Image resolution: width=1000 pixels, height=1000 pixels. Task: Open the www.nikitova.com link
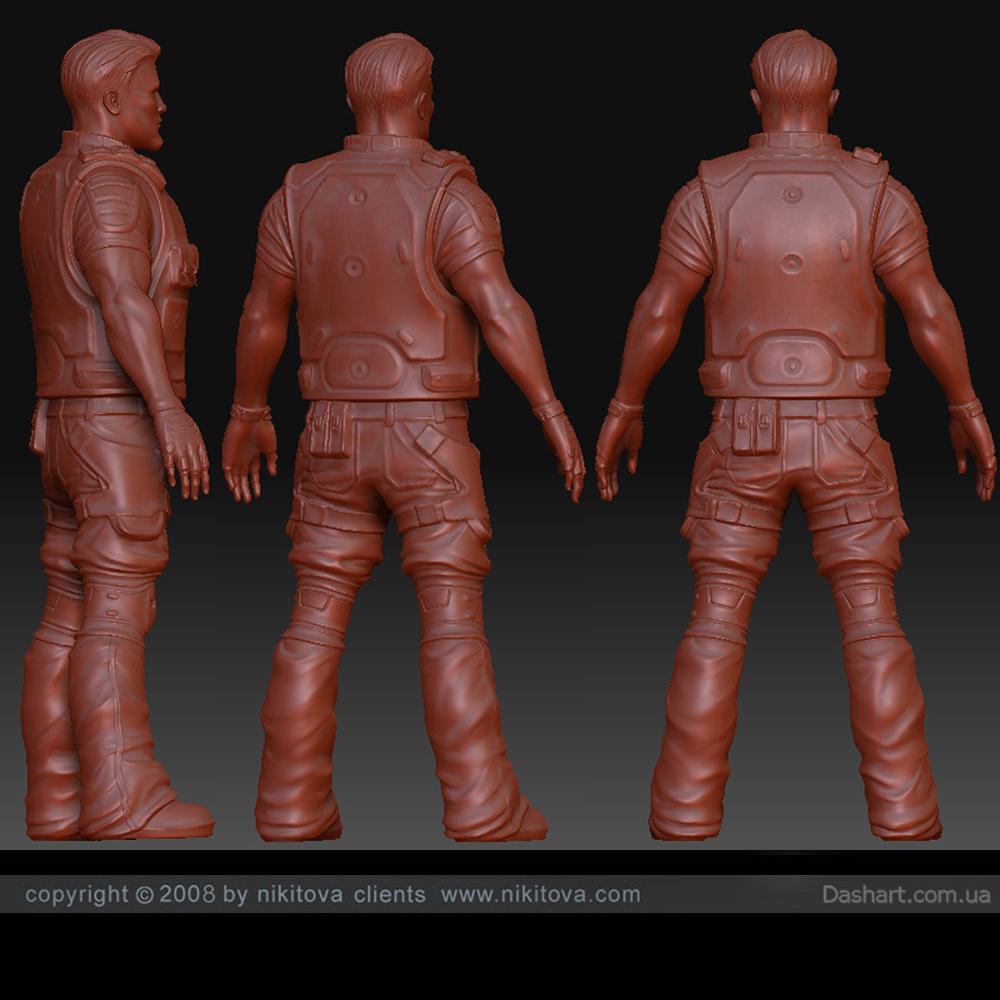[x=540, y=894]
